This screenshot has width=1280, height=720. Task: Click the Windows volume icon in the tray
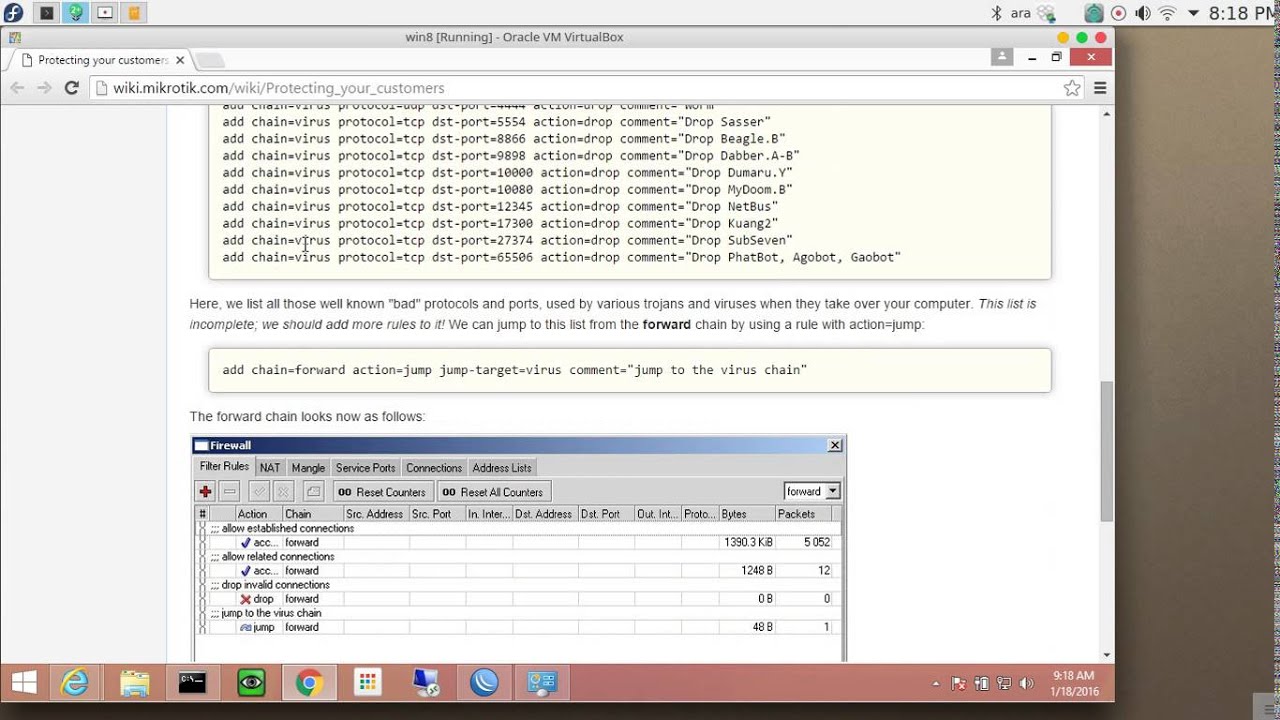(1026, 684)
